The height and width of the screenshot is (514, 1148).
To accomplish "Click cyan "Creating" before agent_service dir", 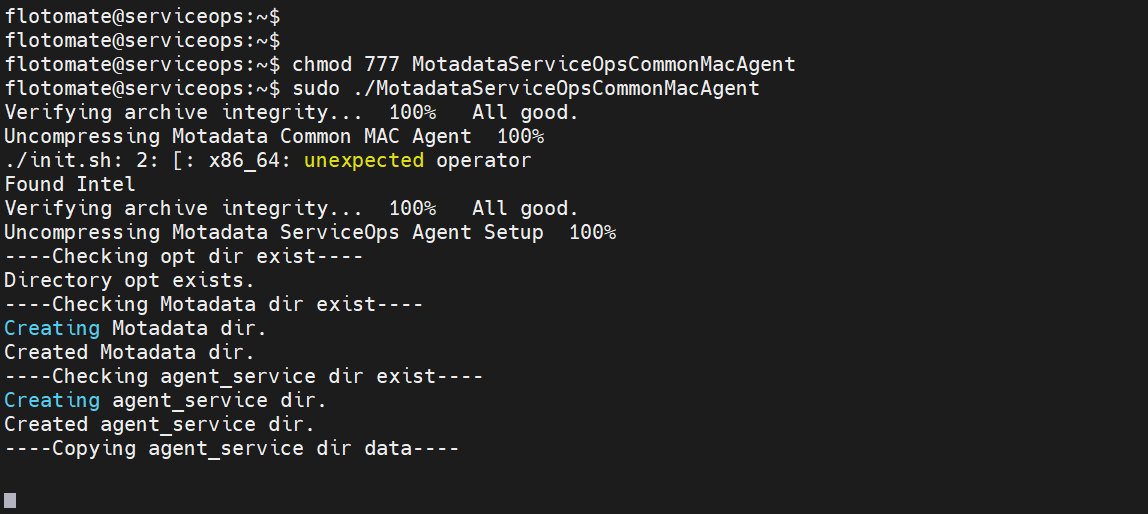I will click(x=52, y=400).
